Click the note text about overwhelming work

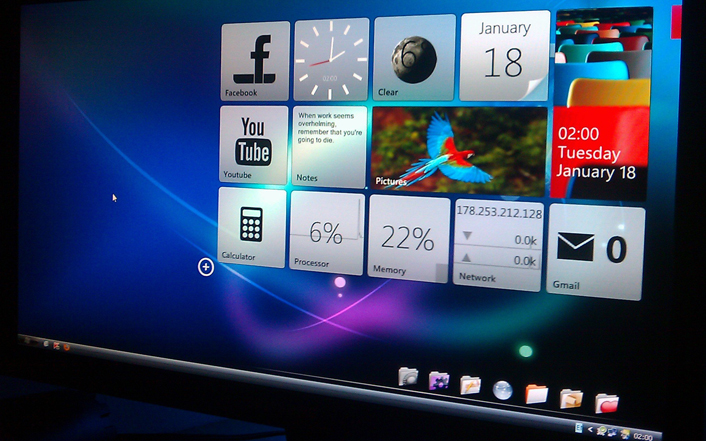pyautogui.click(x=330, y=127)
